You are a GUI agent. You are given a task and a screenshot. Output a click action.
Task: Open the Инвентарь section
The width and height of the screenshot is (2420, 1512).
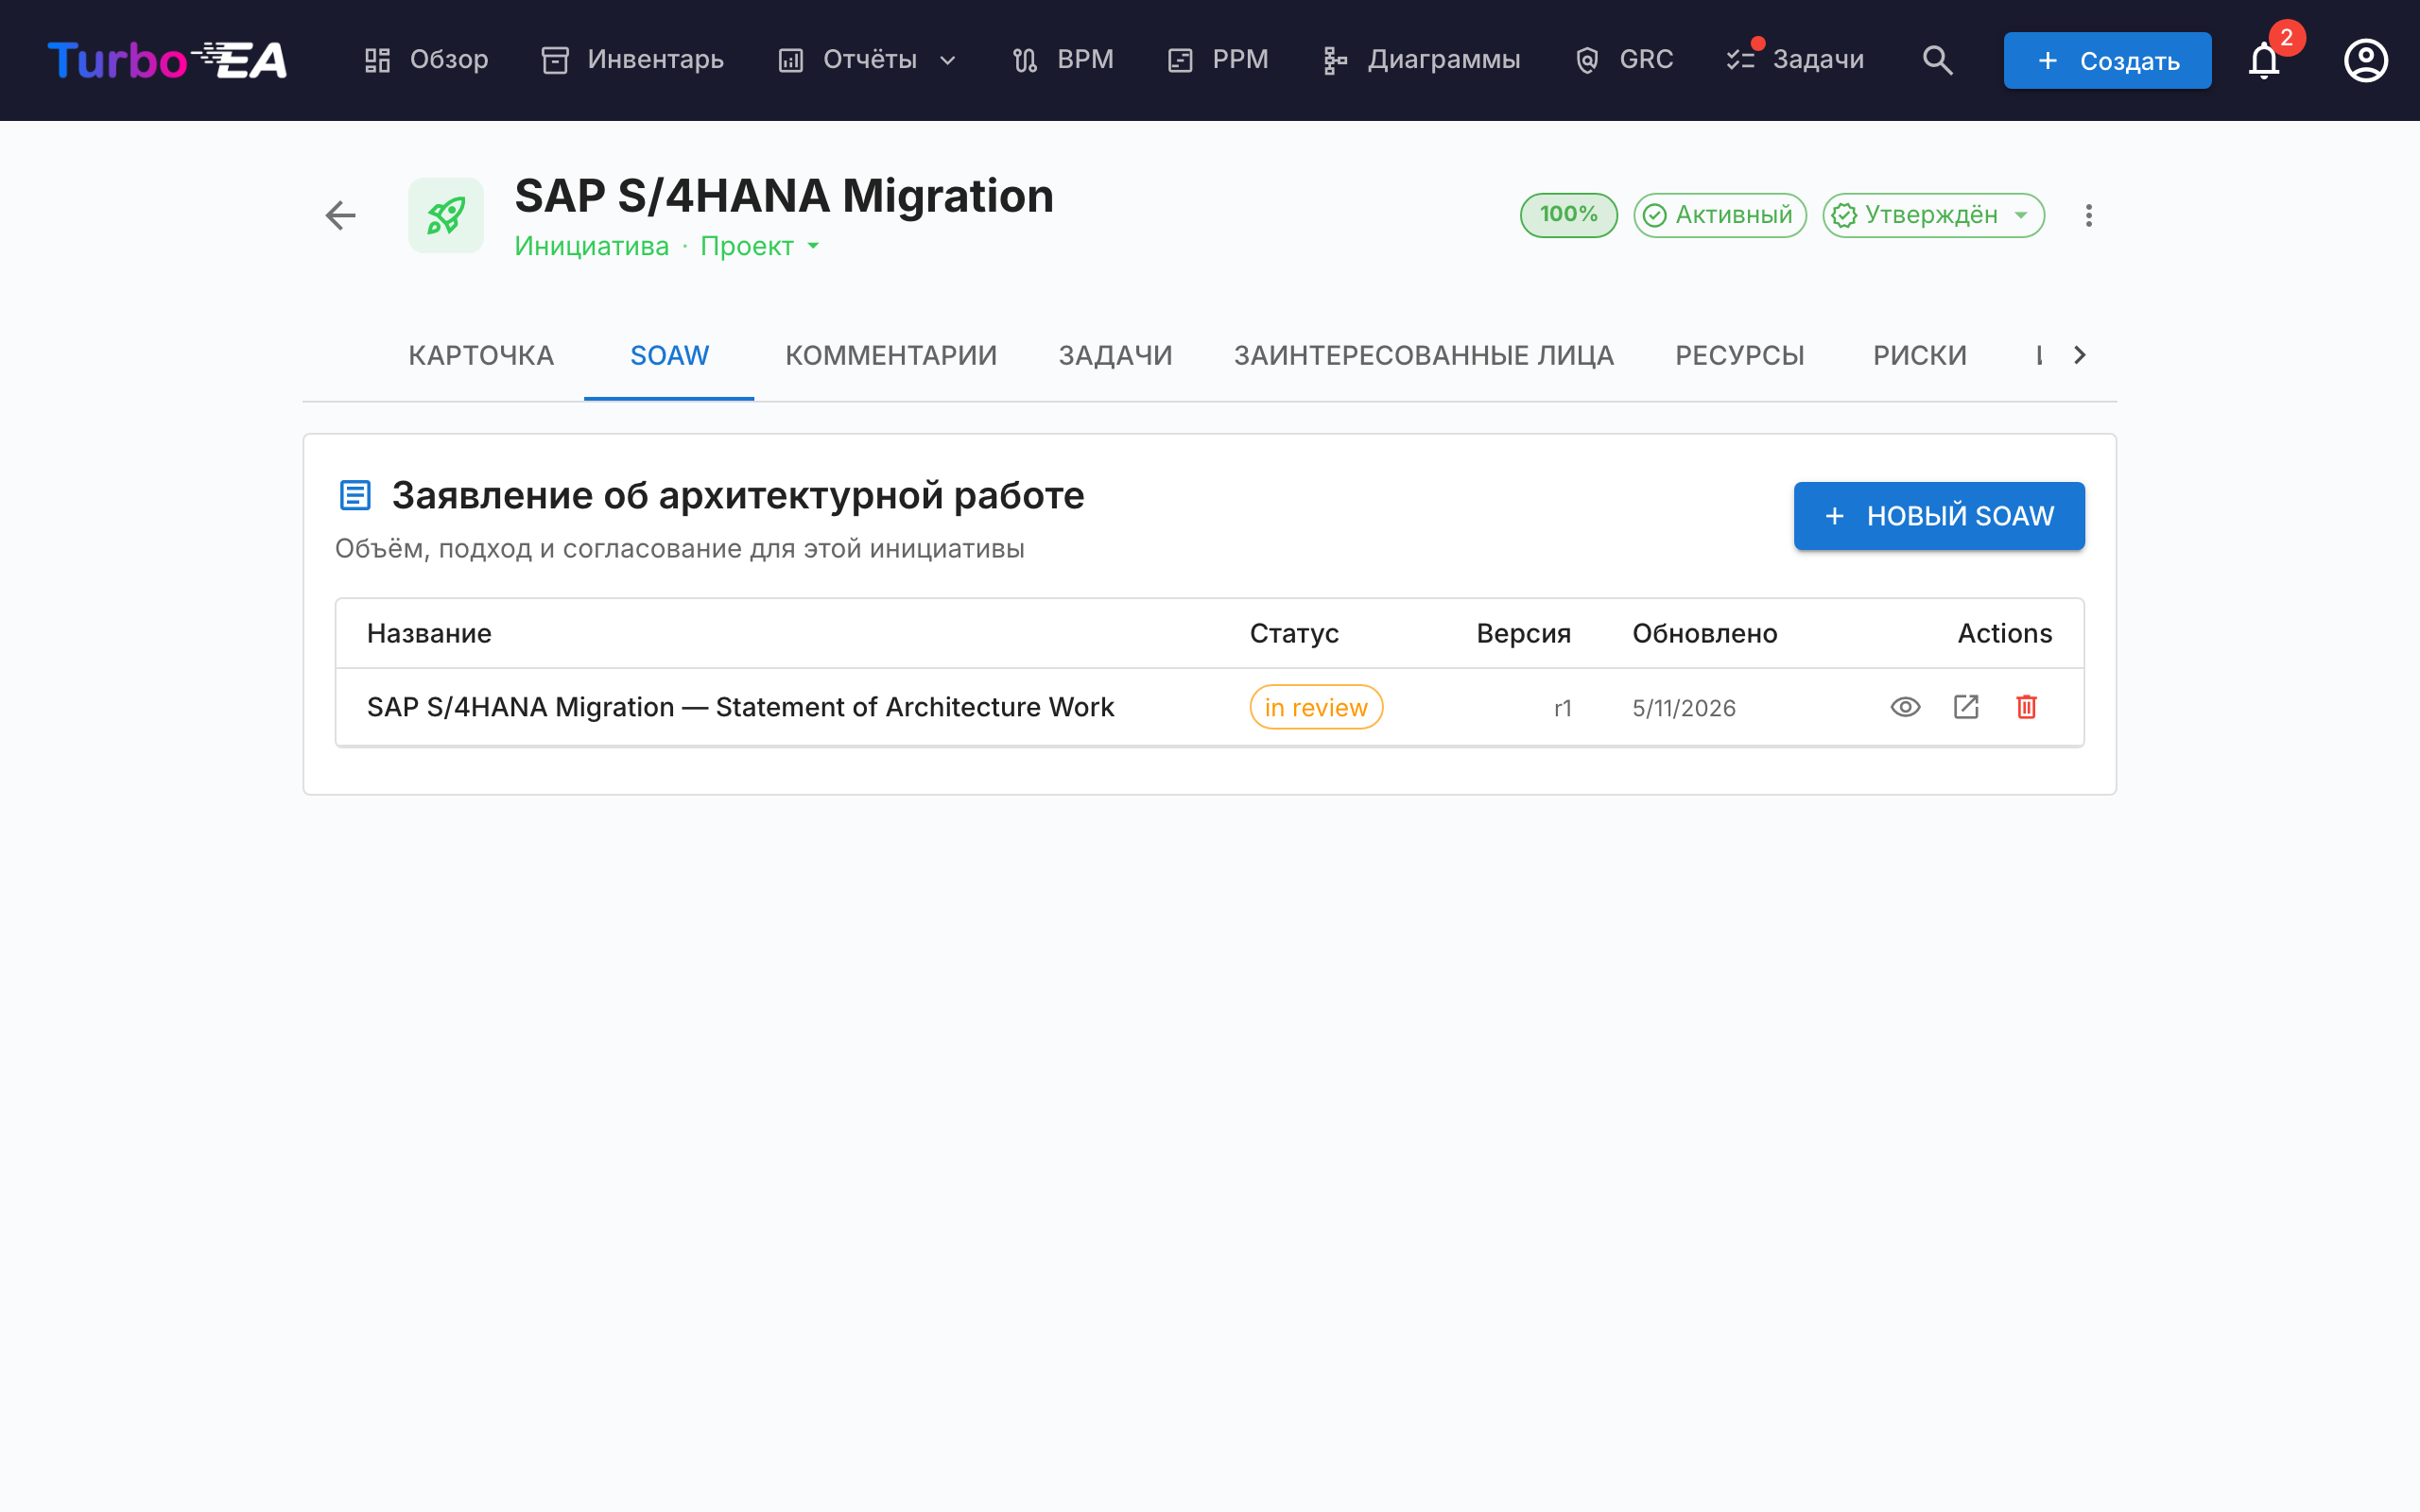pyautogui.click(x=632, y=60)
